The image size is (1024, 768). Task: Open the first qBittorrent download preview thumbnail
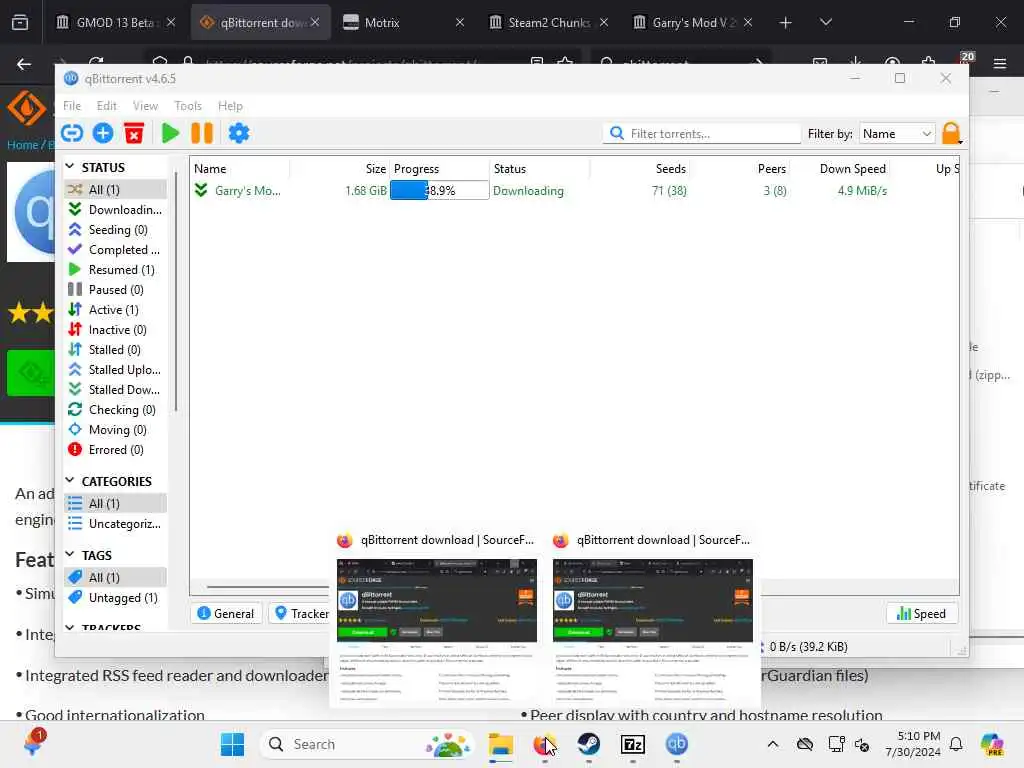tap(437, 631)
